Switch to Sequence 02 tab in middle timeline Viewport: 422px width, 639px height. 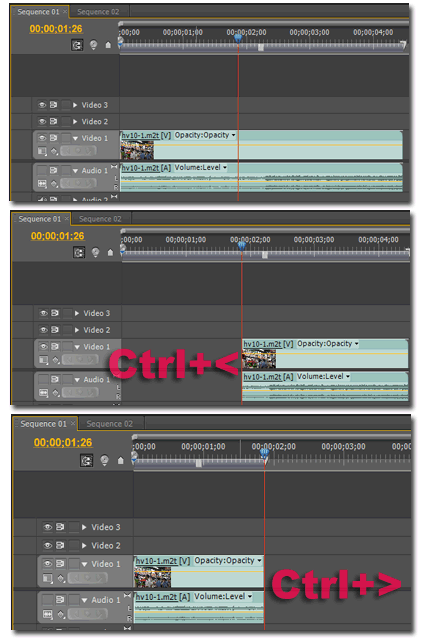pos(100,219)
